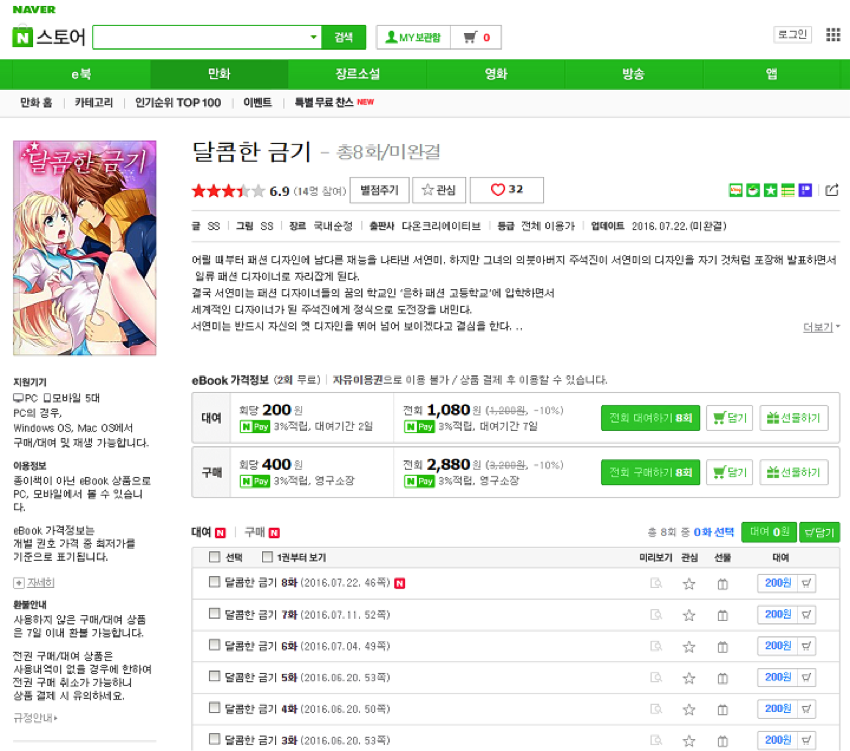Expand 자세히 in the left sidebar
The height and width of the screenshot is (751, 850).
(34, 582)
